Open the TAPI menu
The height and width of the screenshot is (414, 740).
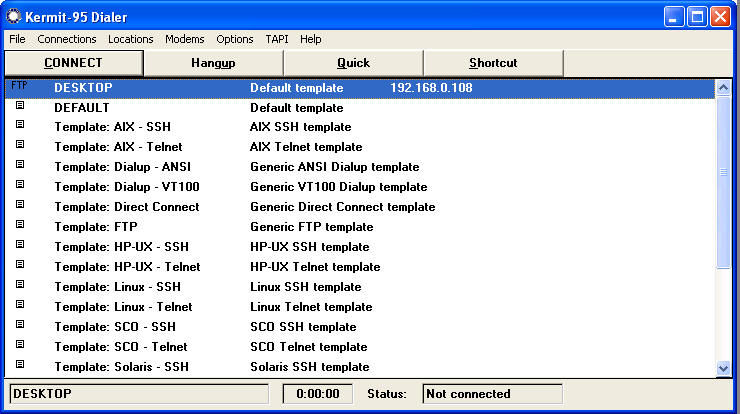coord(276,39)
